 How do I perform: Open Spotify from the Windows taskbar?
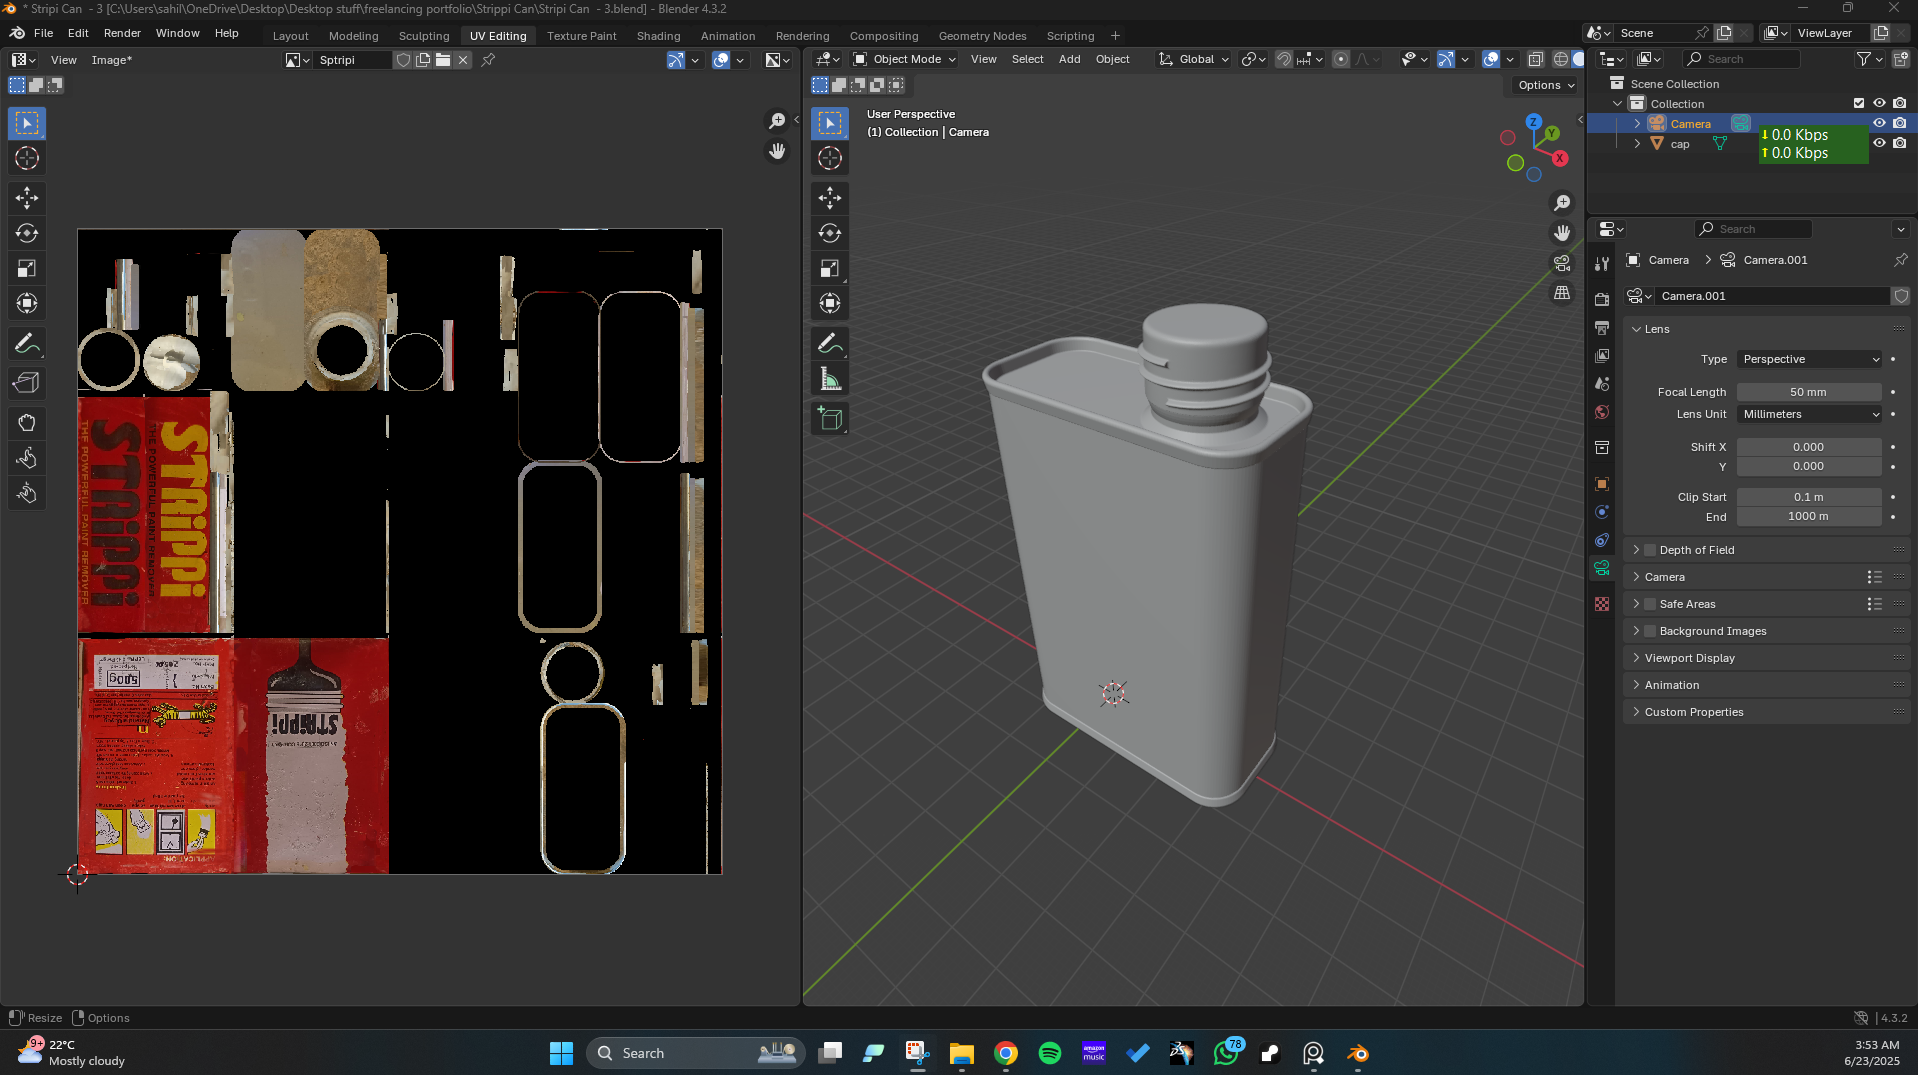click(1050, 1053)
